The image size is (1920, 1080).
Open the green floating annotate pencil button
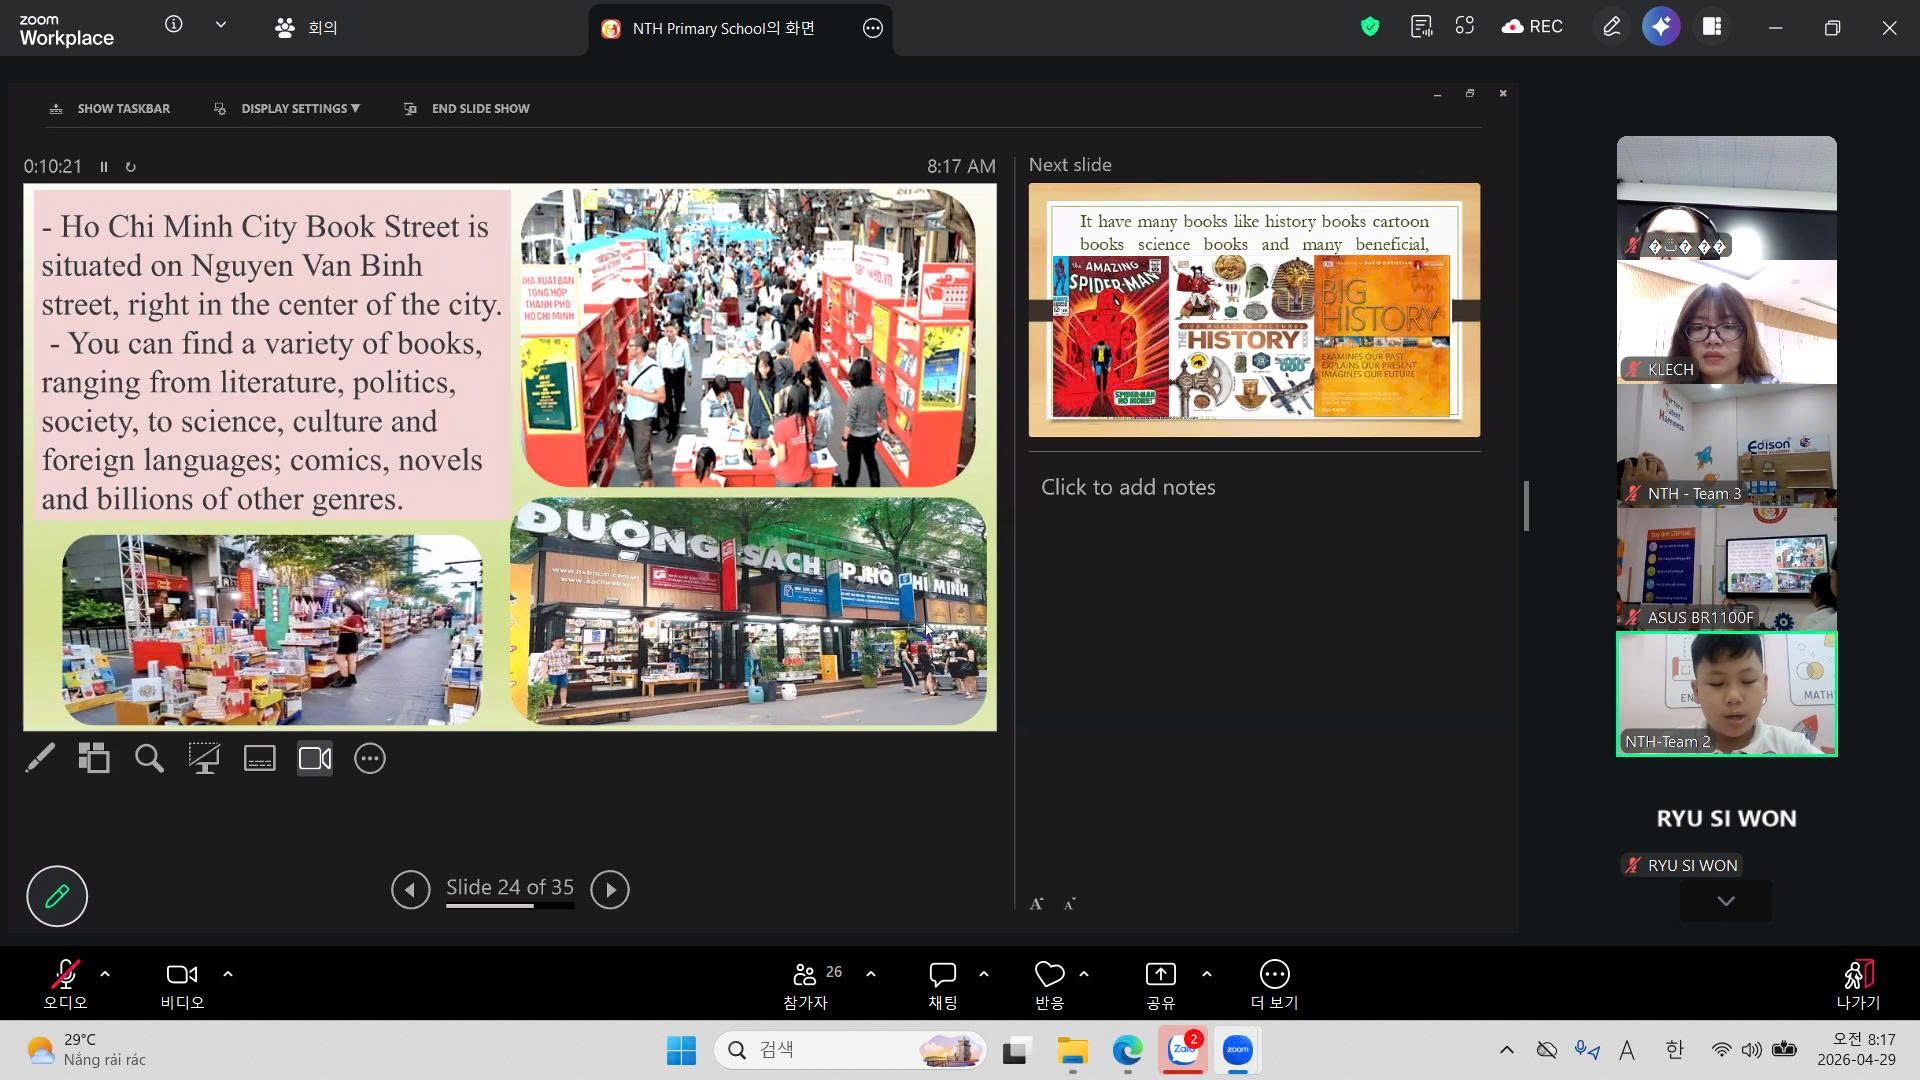click(57, 895)
